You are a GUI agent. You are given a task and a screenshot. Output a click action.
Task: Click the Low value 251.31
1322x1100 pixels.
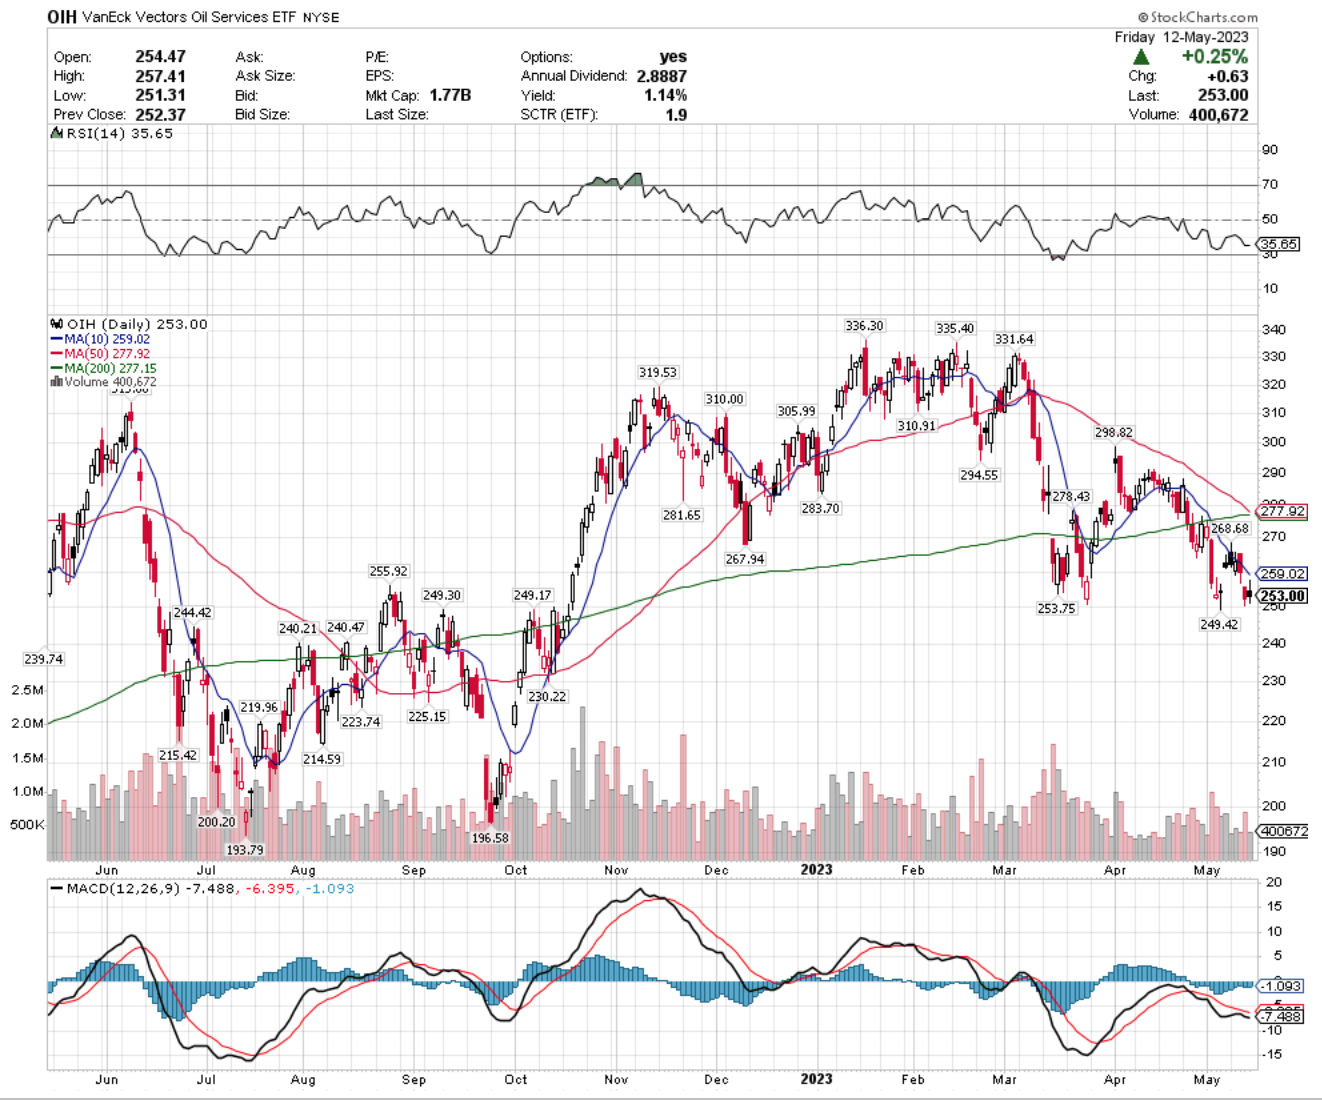[160, 95]
